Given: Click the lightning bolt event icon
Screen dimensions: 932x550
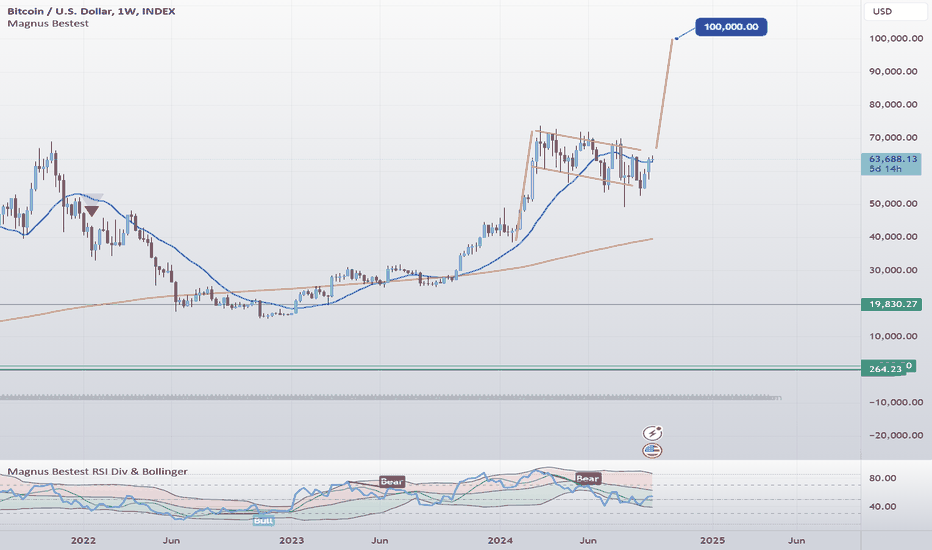Looking at the screenshot, I should pos(653,433).
